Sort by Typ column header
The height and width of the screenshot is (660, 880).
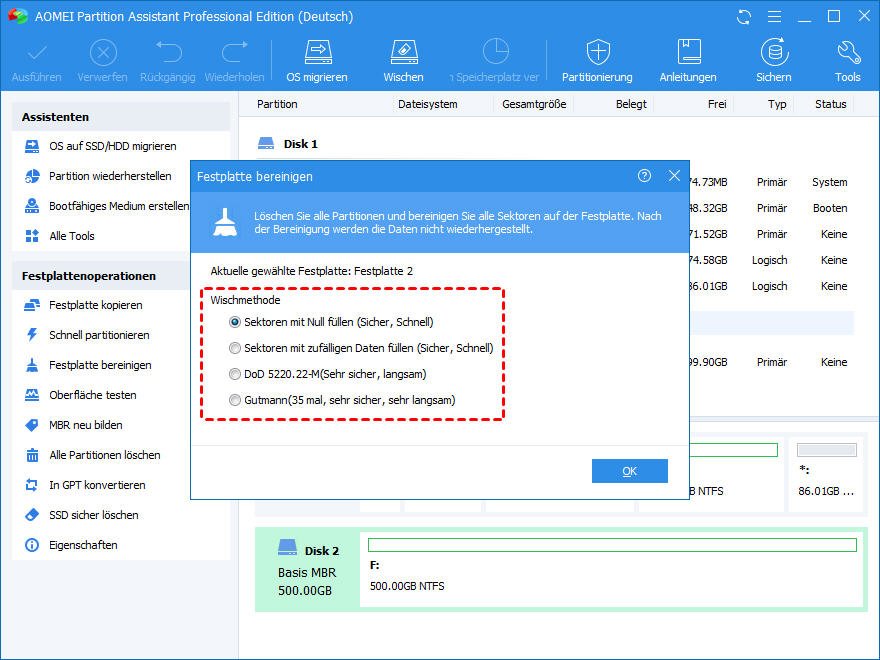coord(777,104)
